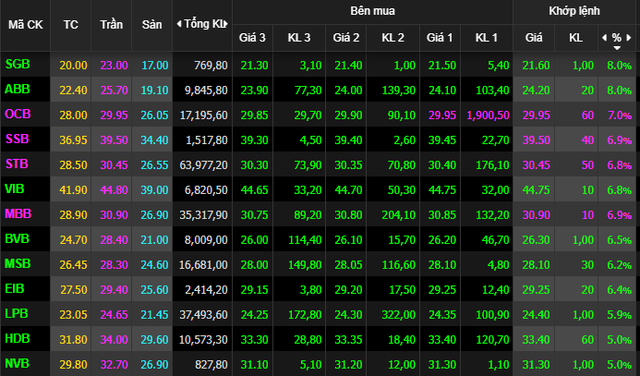Click the right arrow beside % header

pos(629,38)
